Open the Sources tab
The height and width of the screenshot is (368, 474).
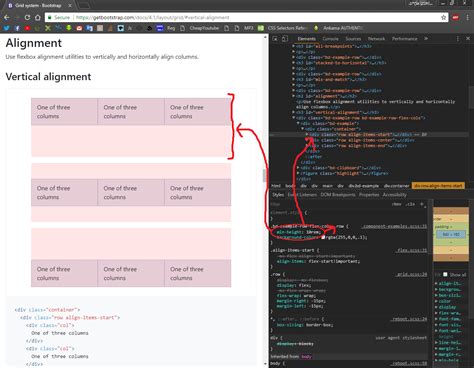pyautogui.click(x=353, y=39)
